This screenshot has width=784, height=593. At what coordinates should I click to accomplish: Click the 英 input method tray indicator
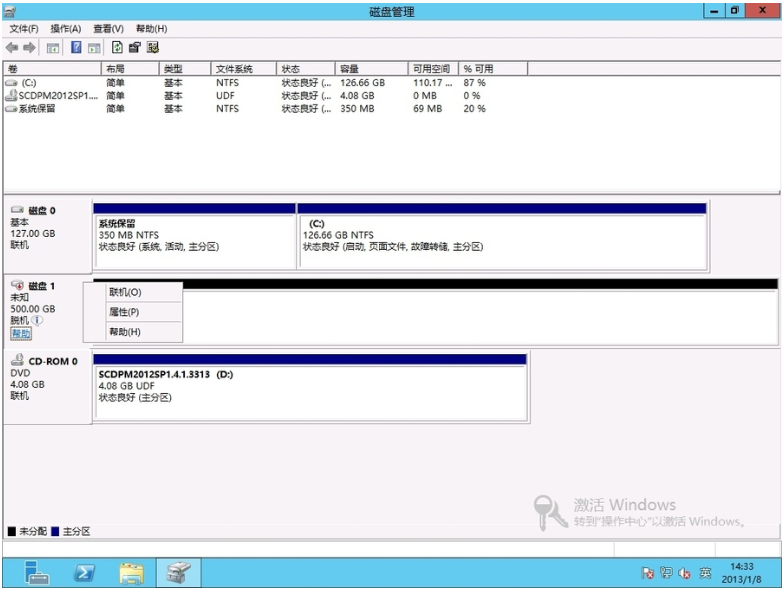pos(705,573)
